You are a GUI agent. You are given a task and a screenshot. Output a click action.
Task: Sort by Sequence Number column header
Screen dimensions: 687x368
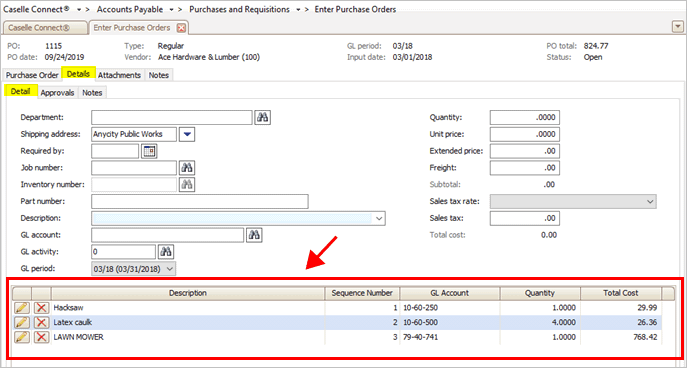362,293
